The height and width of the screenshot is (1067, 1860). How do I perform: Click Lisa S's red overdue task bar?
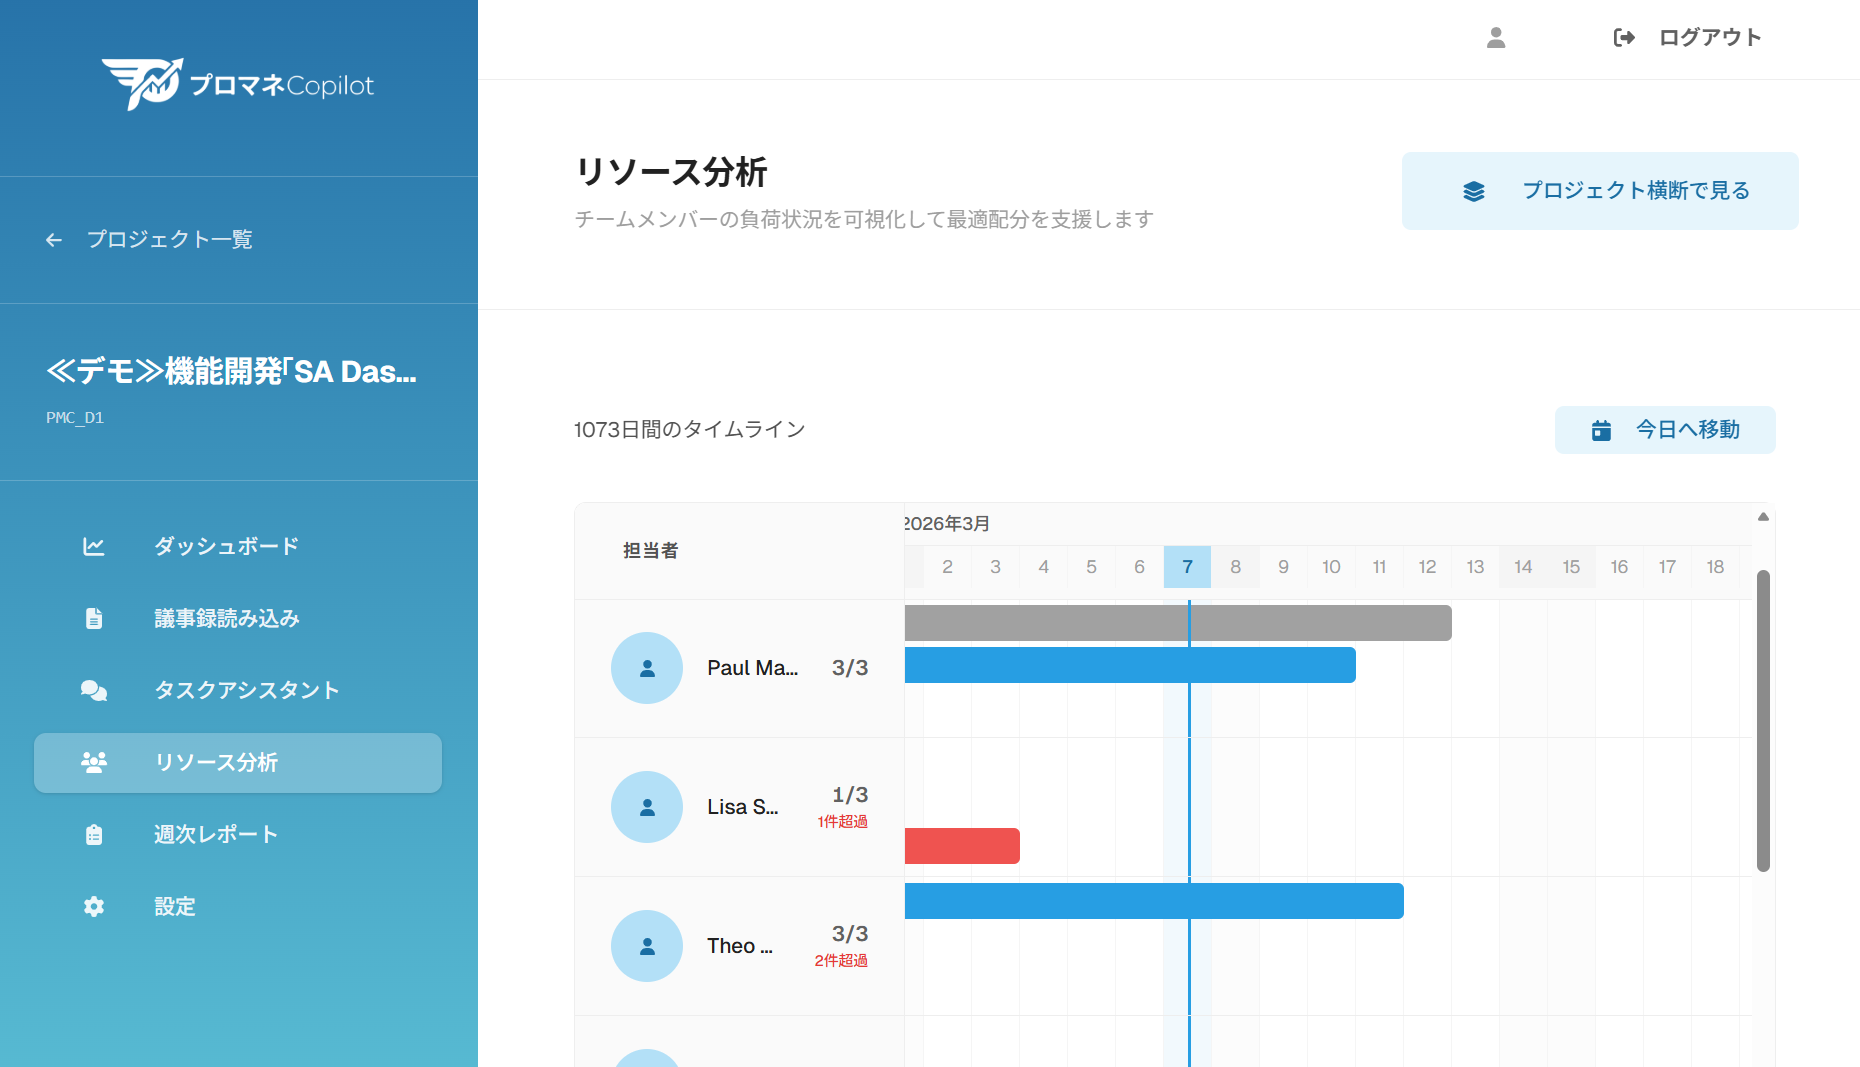click(x=961, y=846)
